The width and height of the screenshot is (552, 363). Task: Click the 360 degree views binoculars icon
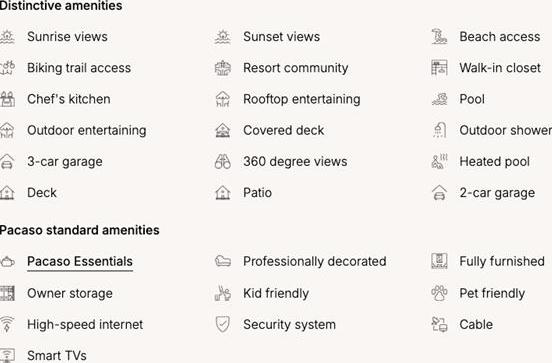(222, 162)
